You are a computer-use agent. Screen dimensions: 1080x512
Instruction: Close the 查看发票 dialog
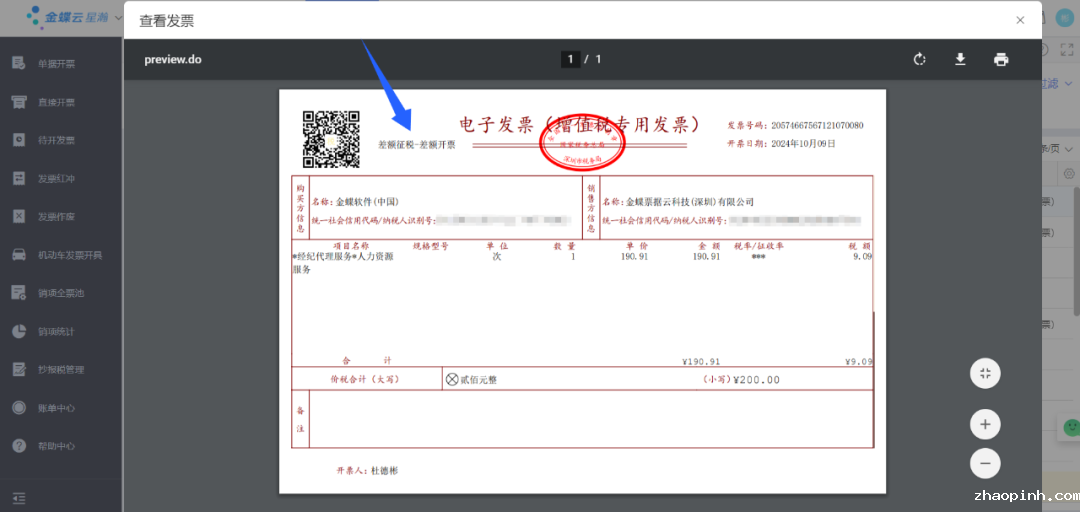pos(1020,20)
